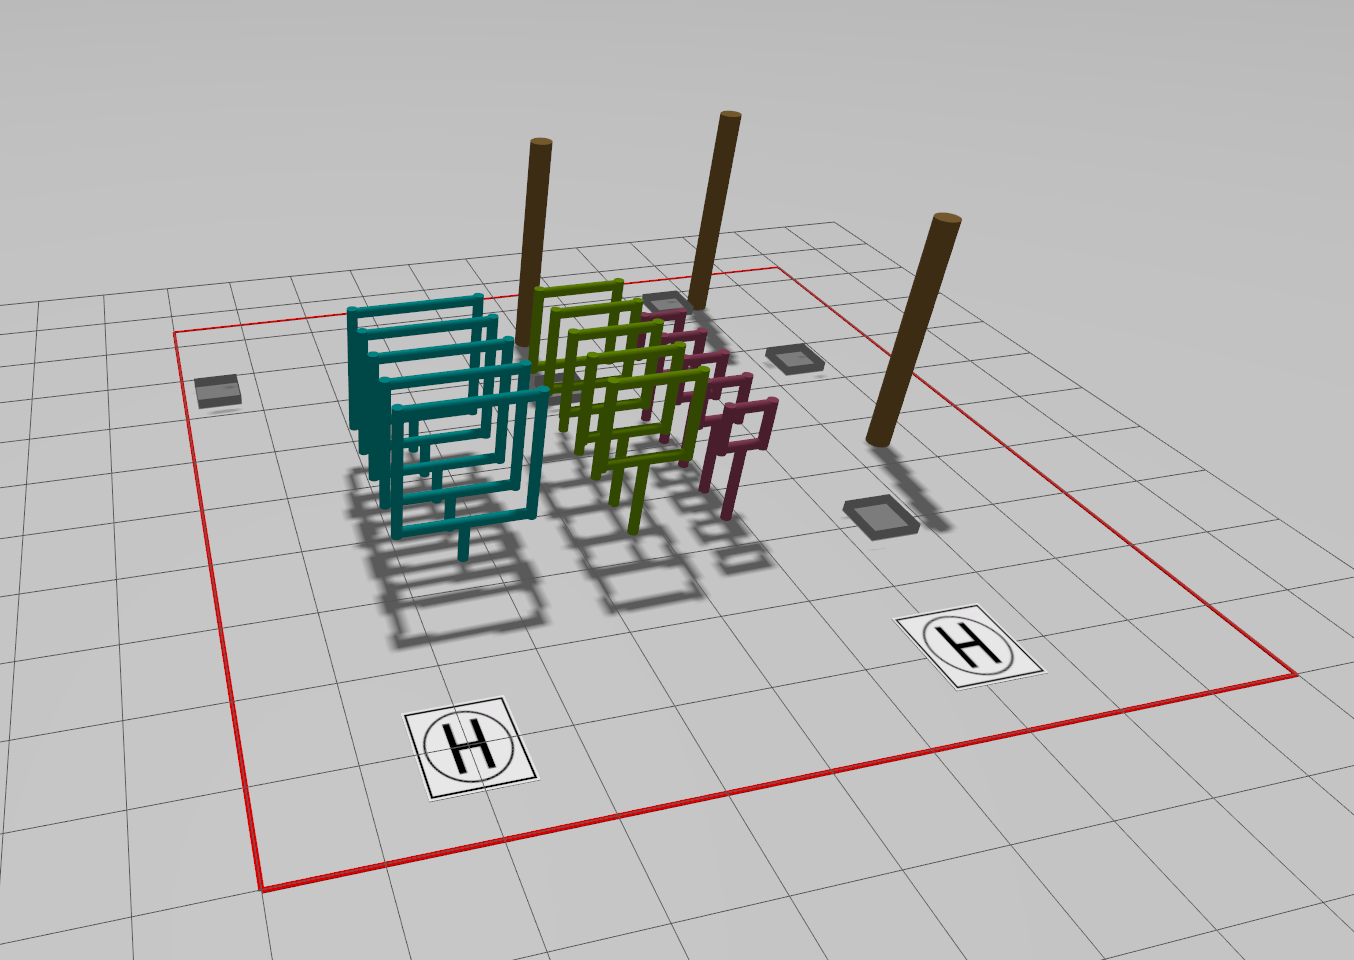1354x960 pixels.
Task: Select the gray platform near the right pillar
Action: (x=880, y=515)
